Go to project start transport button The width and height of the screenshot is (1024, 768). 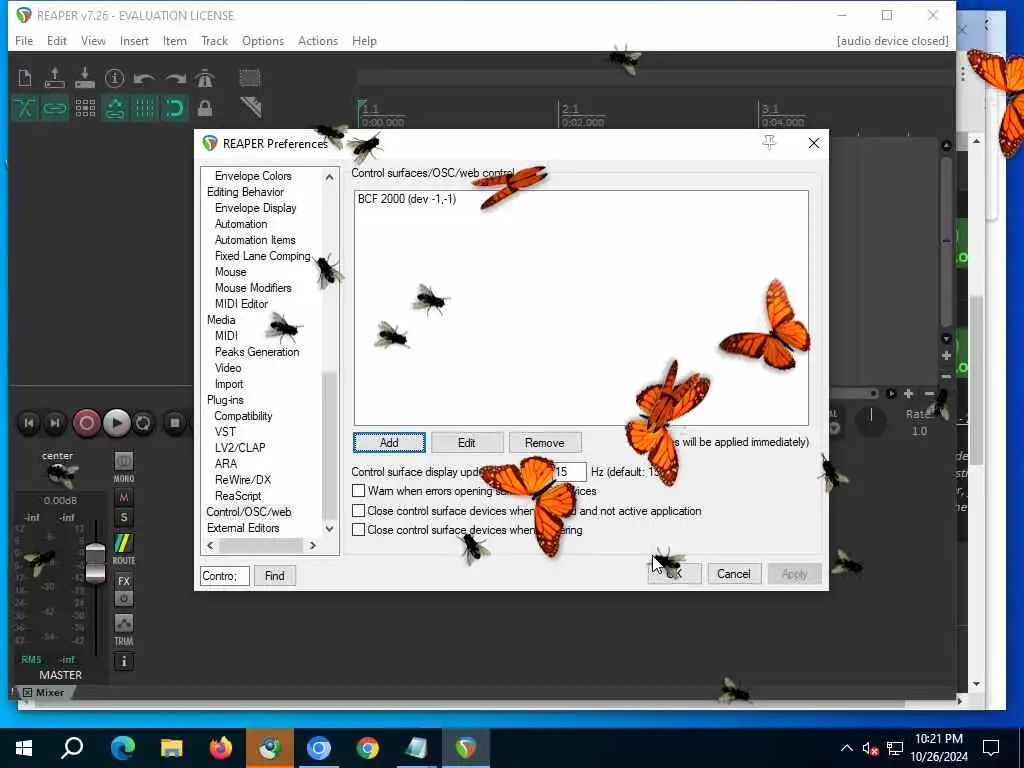pos(29,423)
